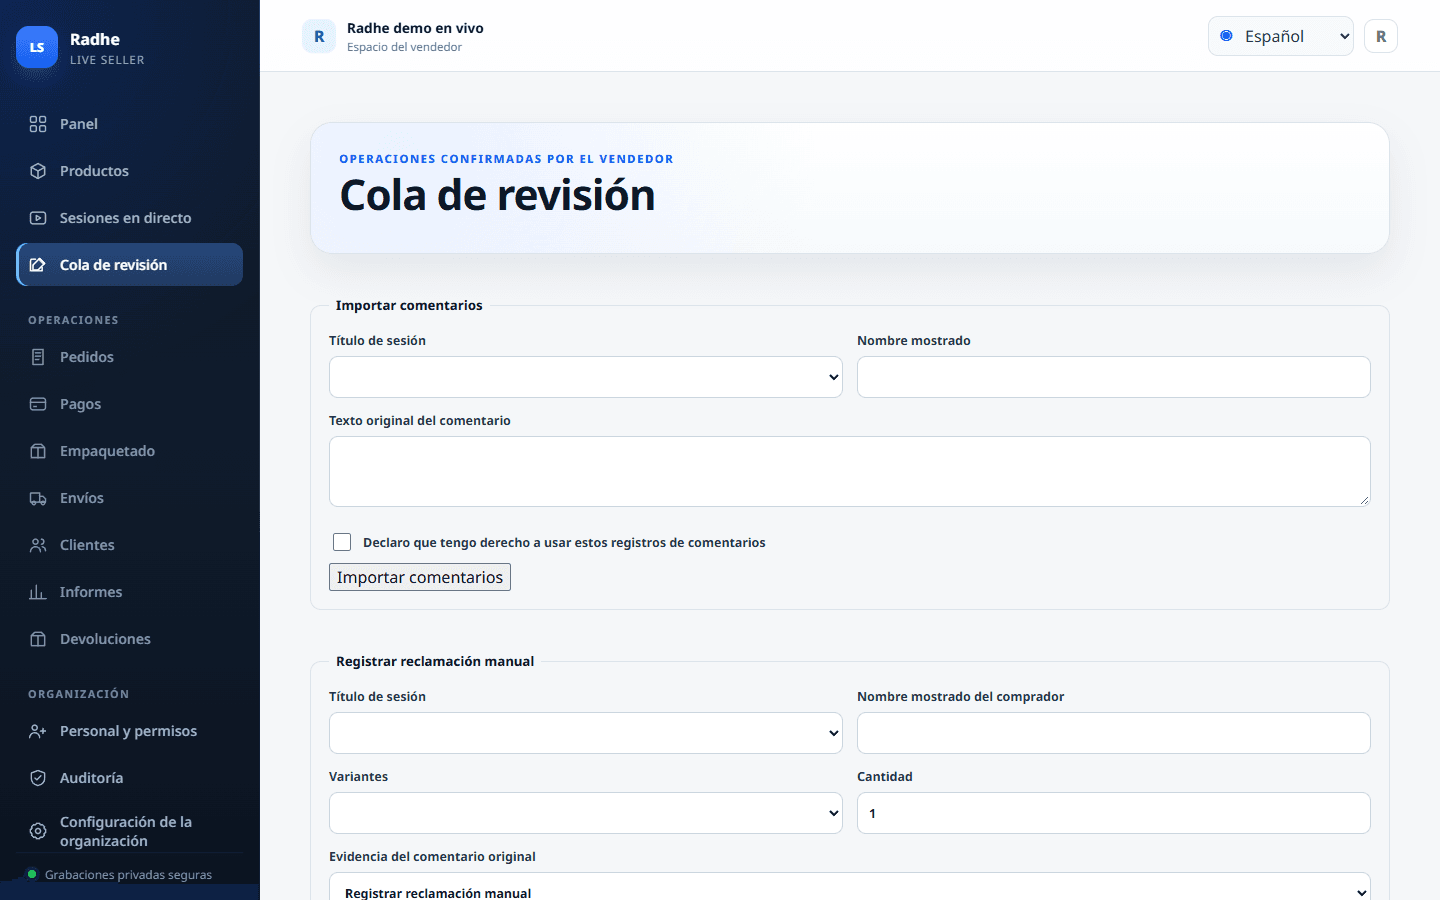Click the 'Grabaciones privadas seguras' status text
The height and width of the screenshot is (900, 1440).
(128, 875)
